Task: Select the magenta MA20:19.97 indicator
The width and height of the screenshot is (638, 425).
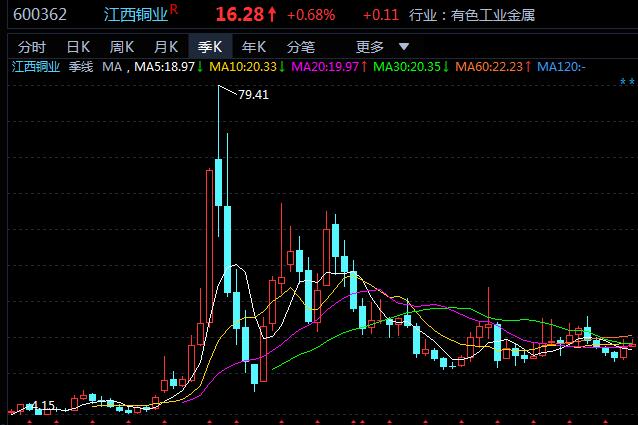Action: click(326, 67)
